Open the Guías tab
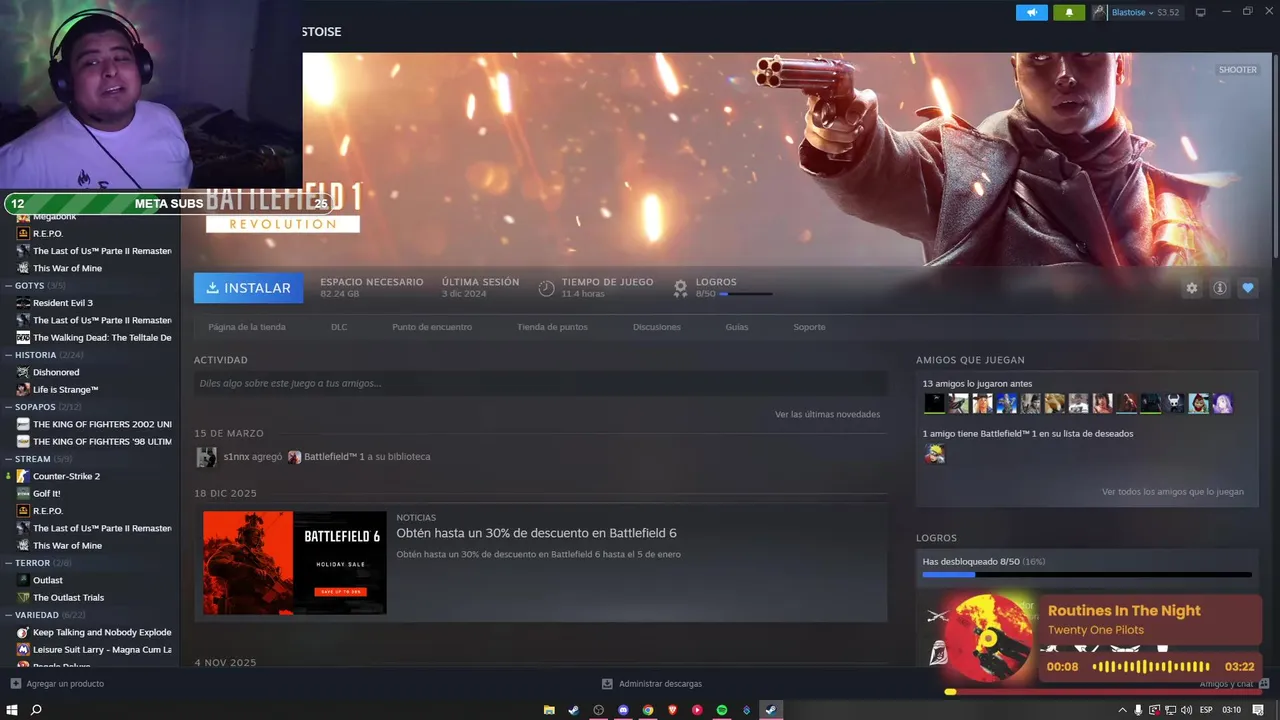This screenshot has height=720, width=1280. tap(737, 327)
